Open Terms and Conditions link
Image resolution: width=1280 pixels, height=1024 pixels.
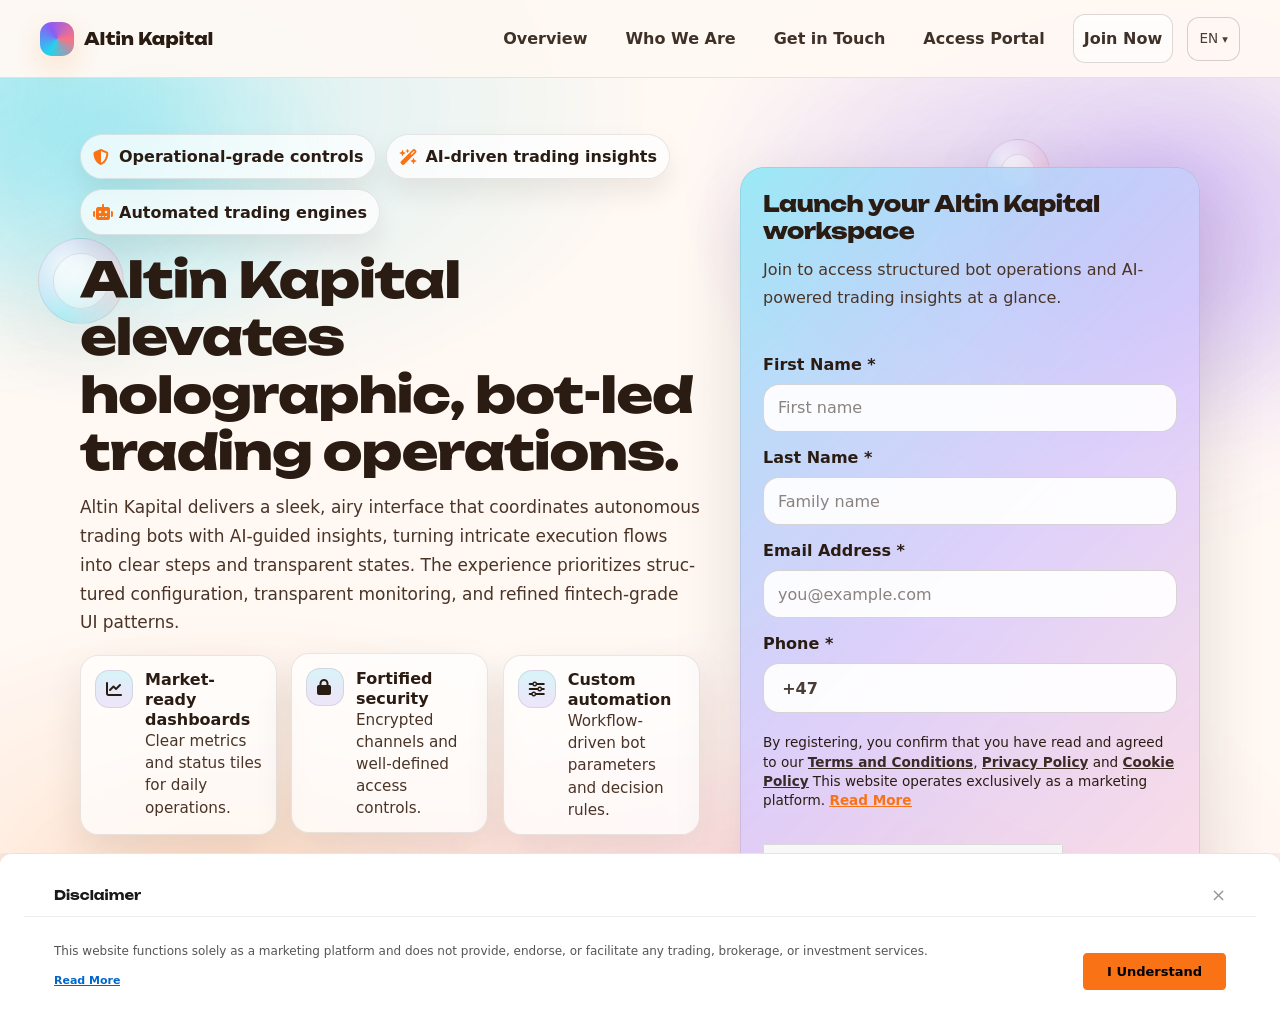[x=890, y=762]
